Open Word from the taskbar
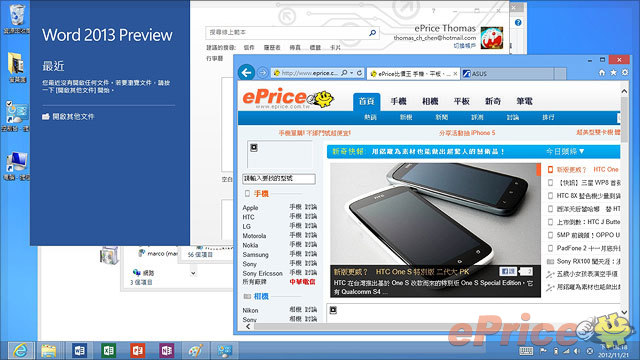This screenshot has height=360, width=640. click(79, 351)
